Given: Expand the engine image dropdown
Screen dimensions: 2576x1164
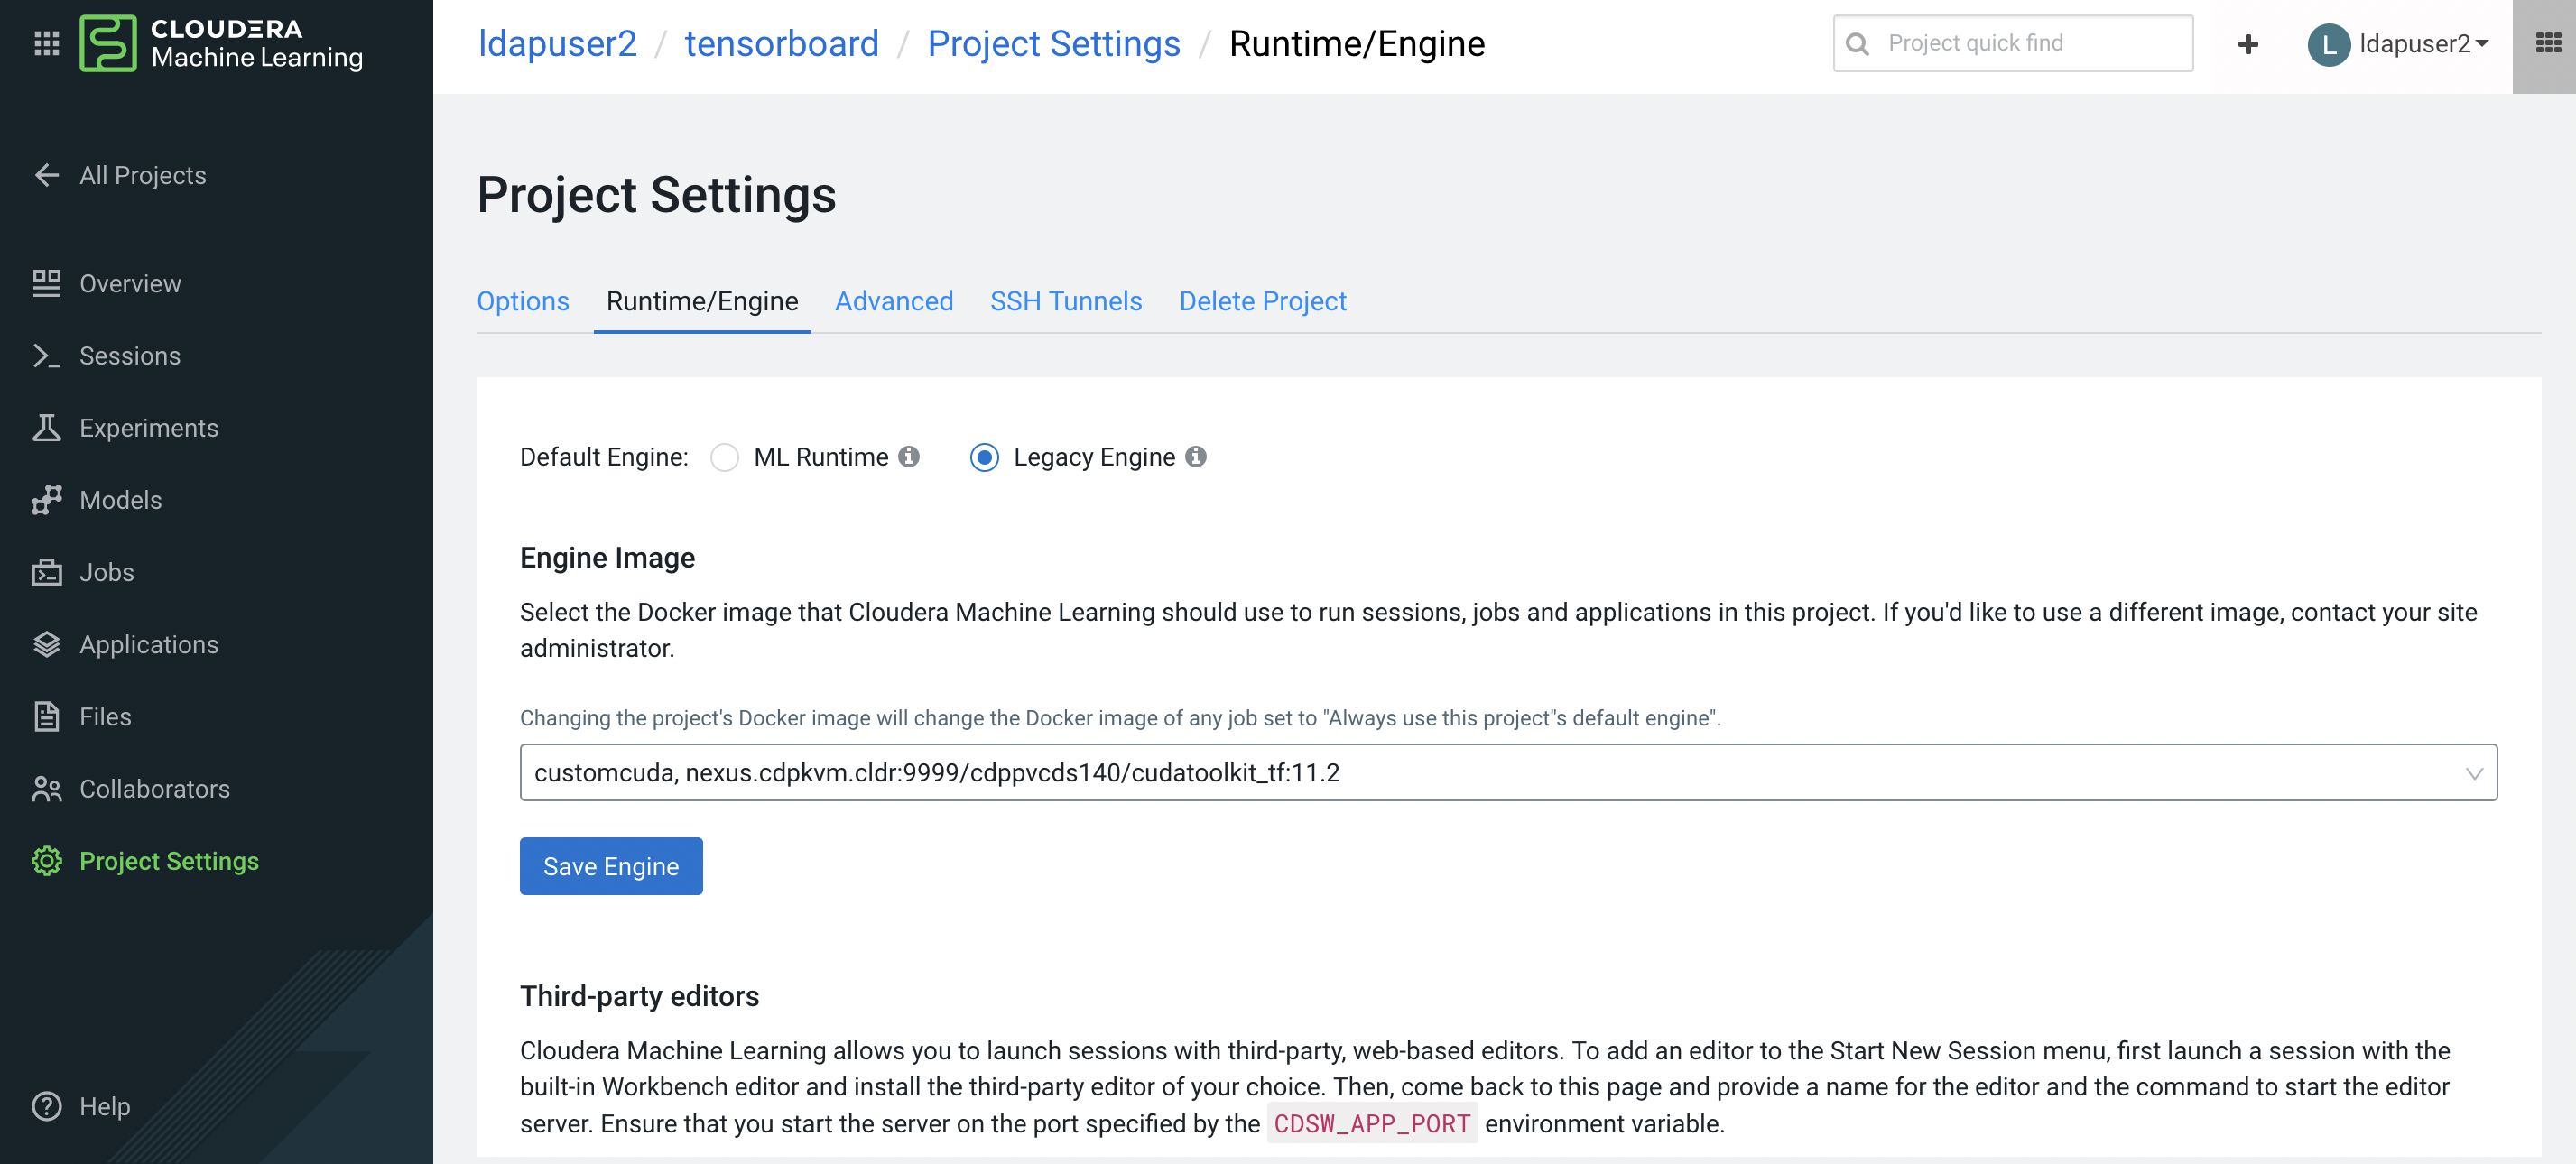Looking at the screenshot, I should 1507,772.
